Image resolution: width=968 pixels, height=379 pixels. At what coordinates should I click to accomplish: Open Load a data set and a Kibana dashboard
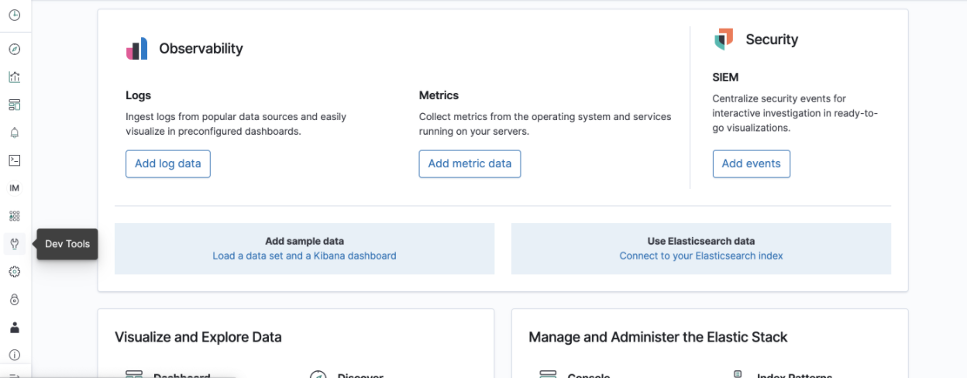(x=304, y=256)
